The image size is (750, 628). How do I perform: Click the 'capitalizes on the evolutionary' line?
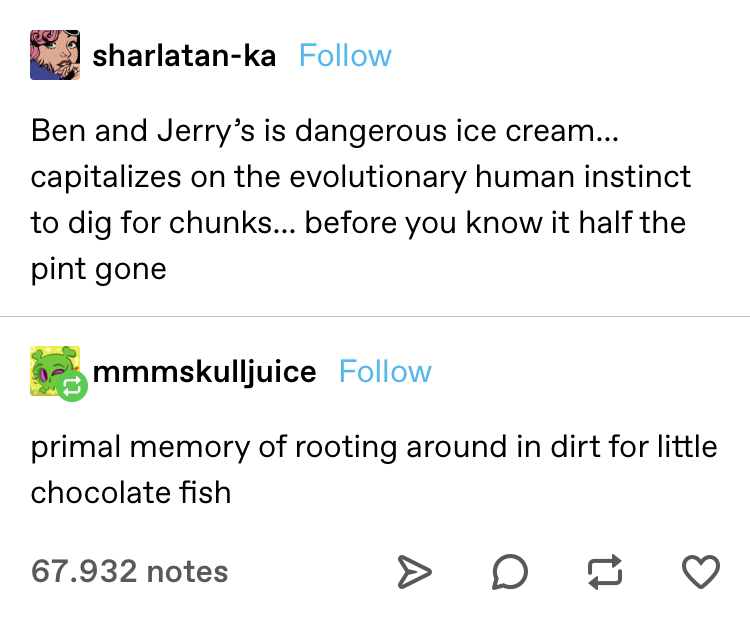coord(361,177)
